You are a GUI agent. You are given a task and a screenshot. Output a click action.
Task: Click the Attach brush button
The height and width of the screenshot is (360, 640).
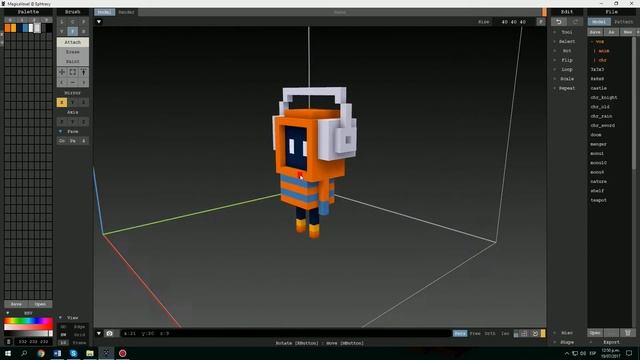(x=73, y=42)
